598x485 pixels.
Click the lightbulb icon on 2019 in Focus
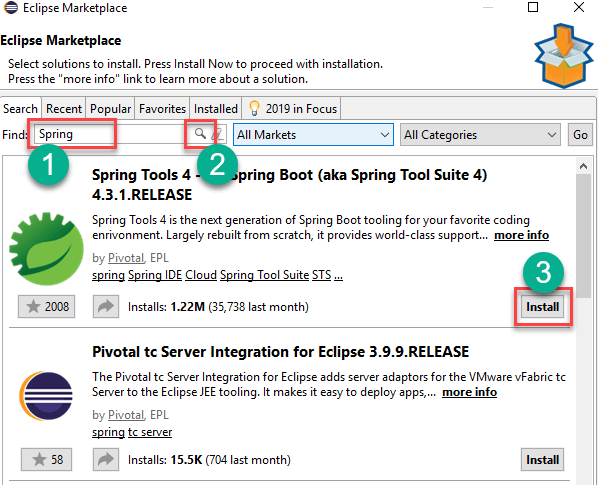point(254,109)
